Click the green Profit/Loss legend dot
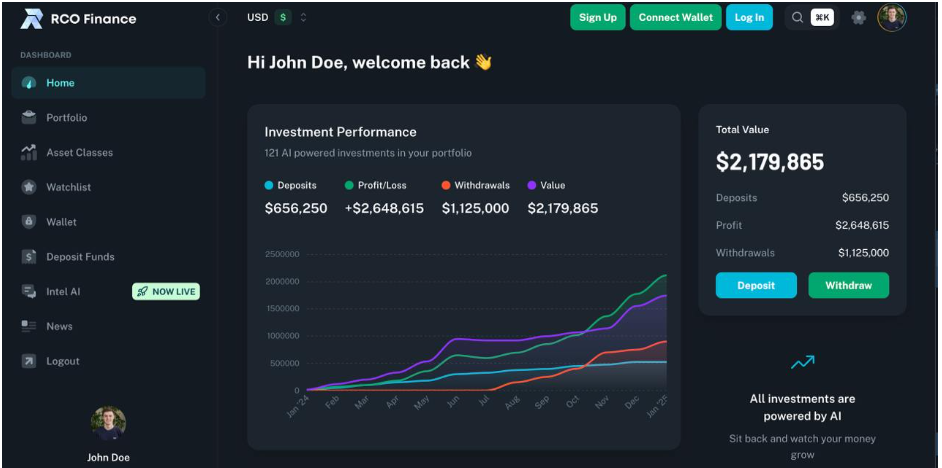The width and height of the screenshot is (942, 468). [x=349, y=186]
